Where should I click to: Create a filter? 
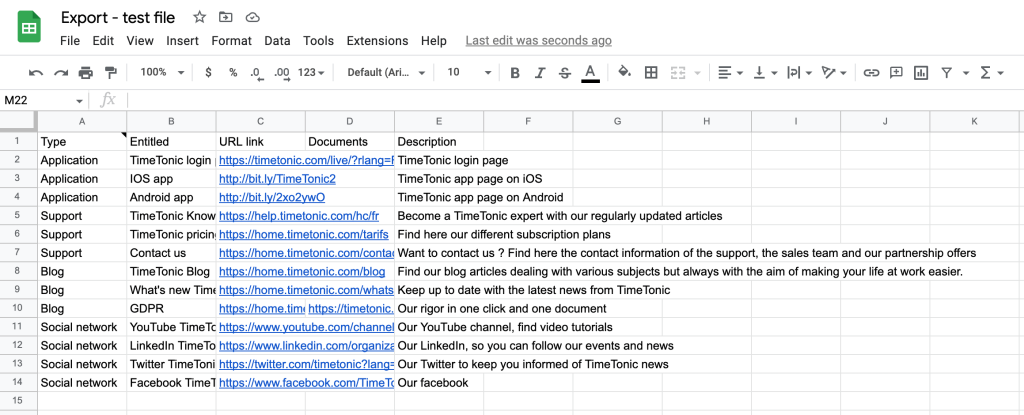tap(946, 73)
